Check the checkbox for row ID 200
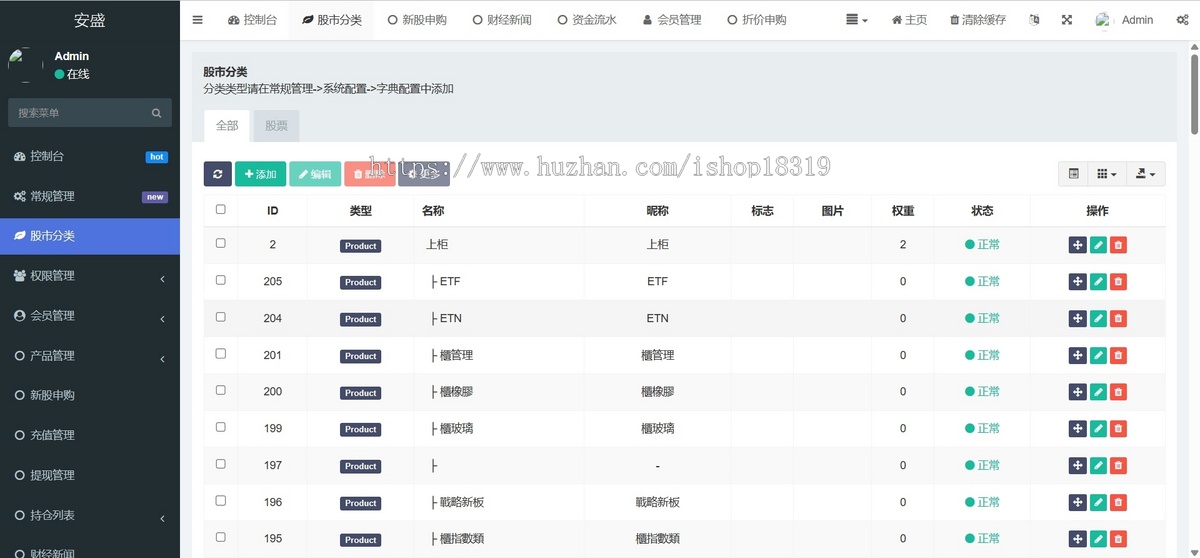This screenshot has height=558, width=1200. click(x=221, y=390)
